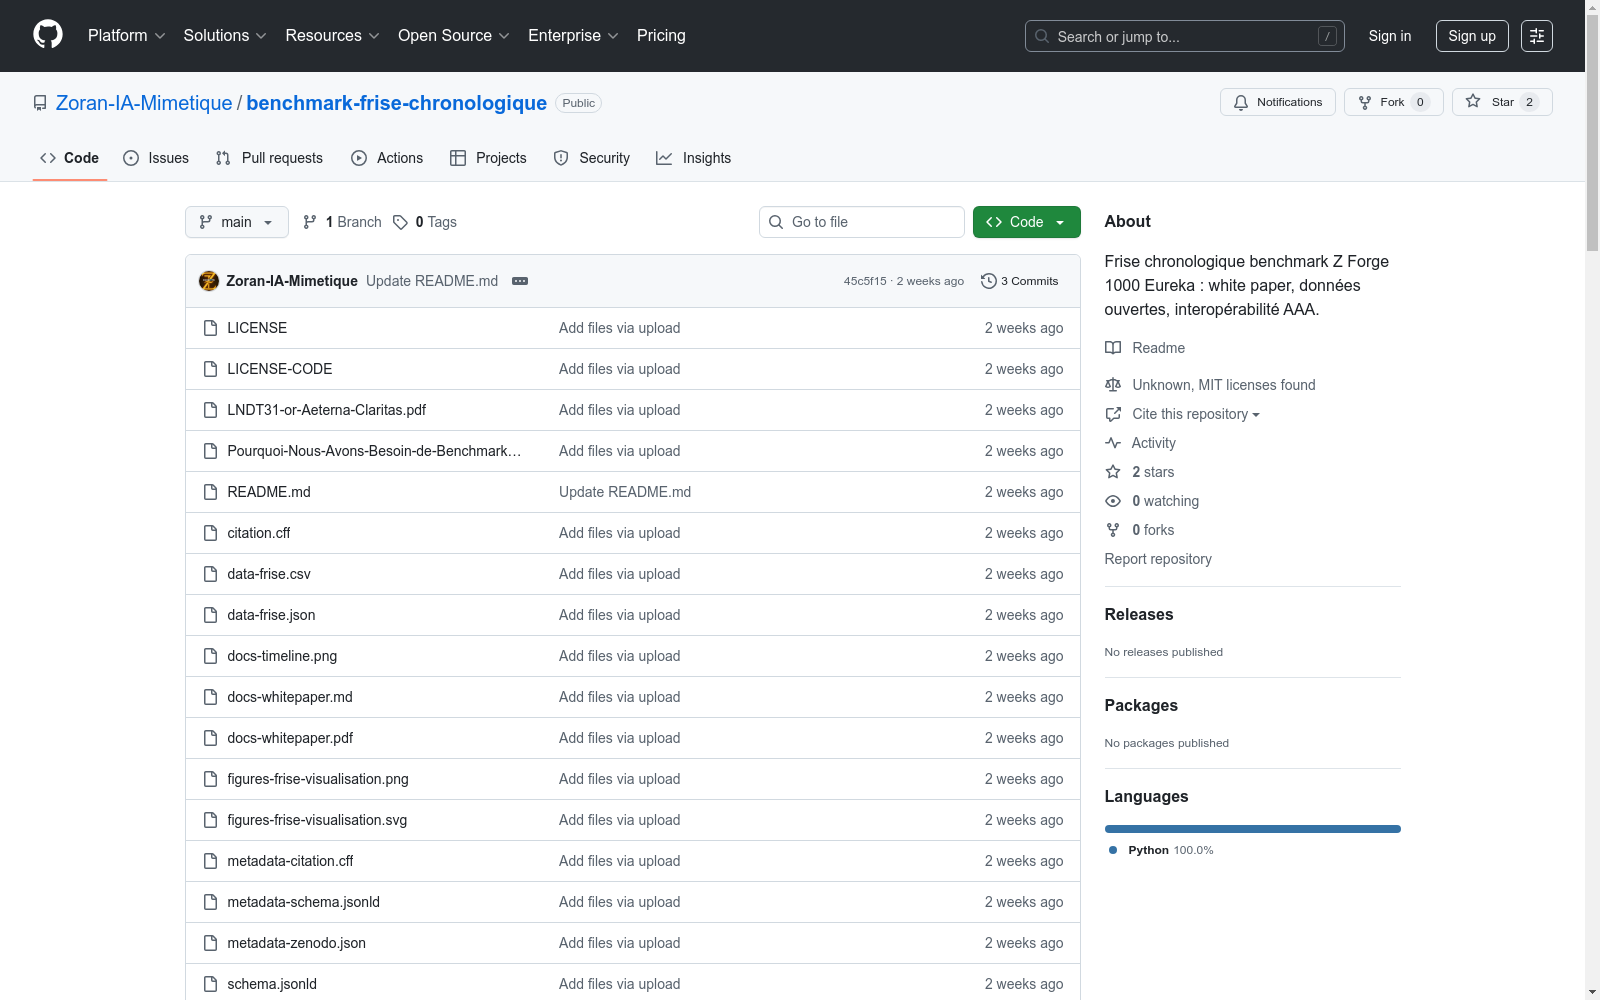Click the commit message ellipsis icon
The height and width of the screenshot is (1000, 1600).
520,281
